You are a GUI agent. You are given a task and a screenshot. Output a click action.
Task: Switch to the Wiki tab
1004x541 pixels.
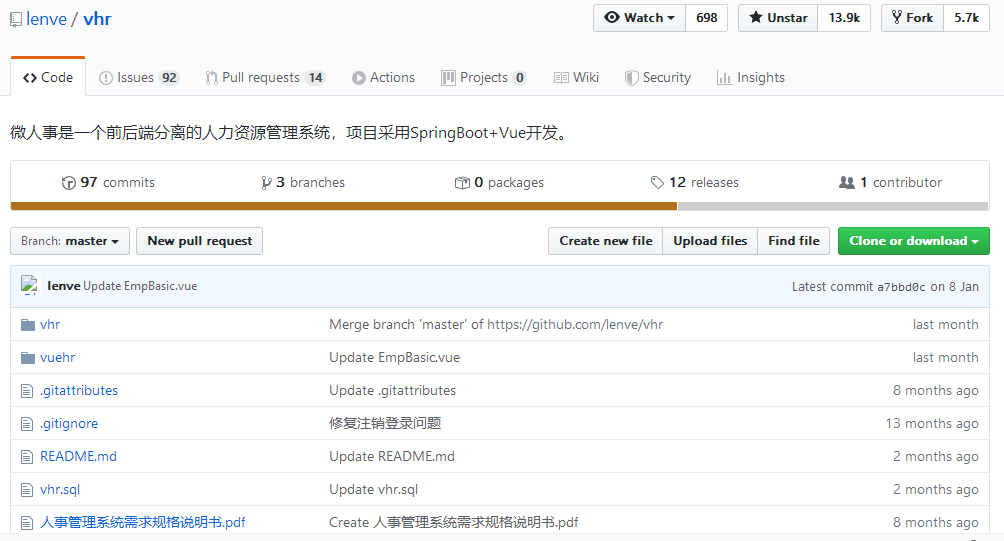(x=576, y=77)
